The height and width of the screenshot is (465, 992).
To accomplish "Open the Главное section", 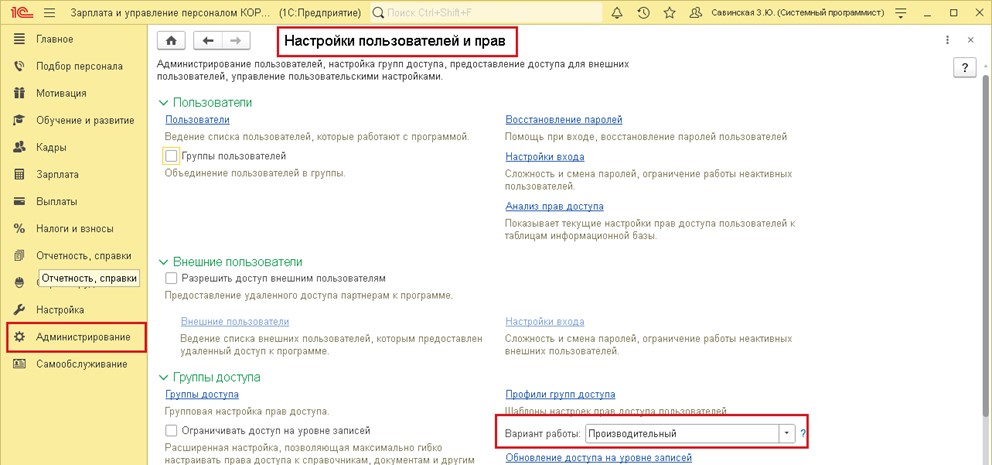I will 54,39.
